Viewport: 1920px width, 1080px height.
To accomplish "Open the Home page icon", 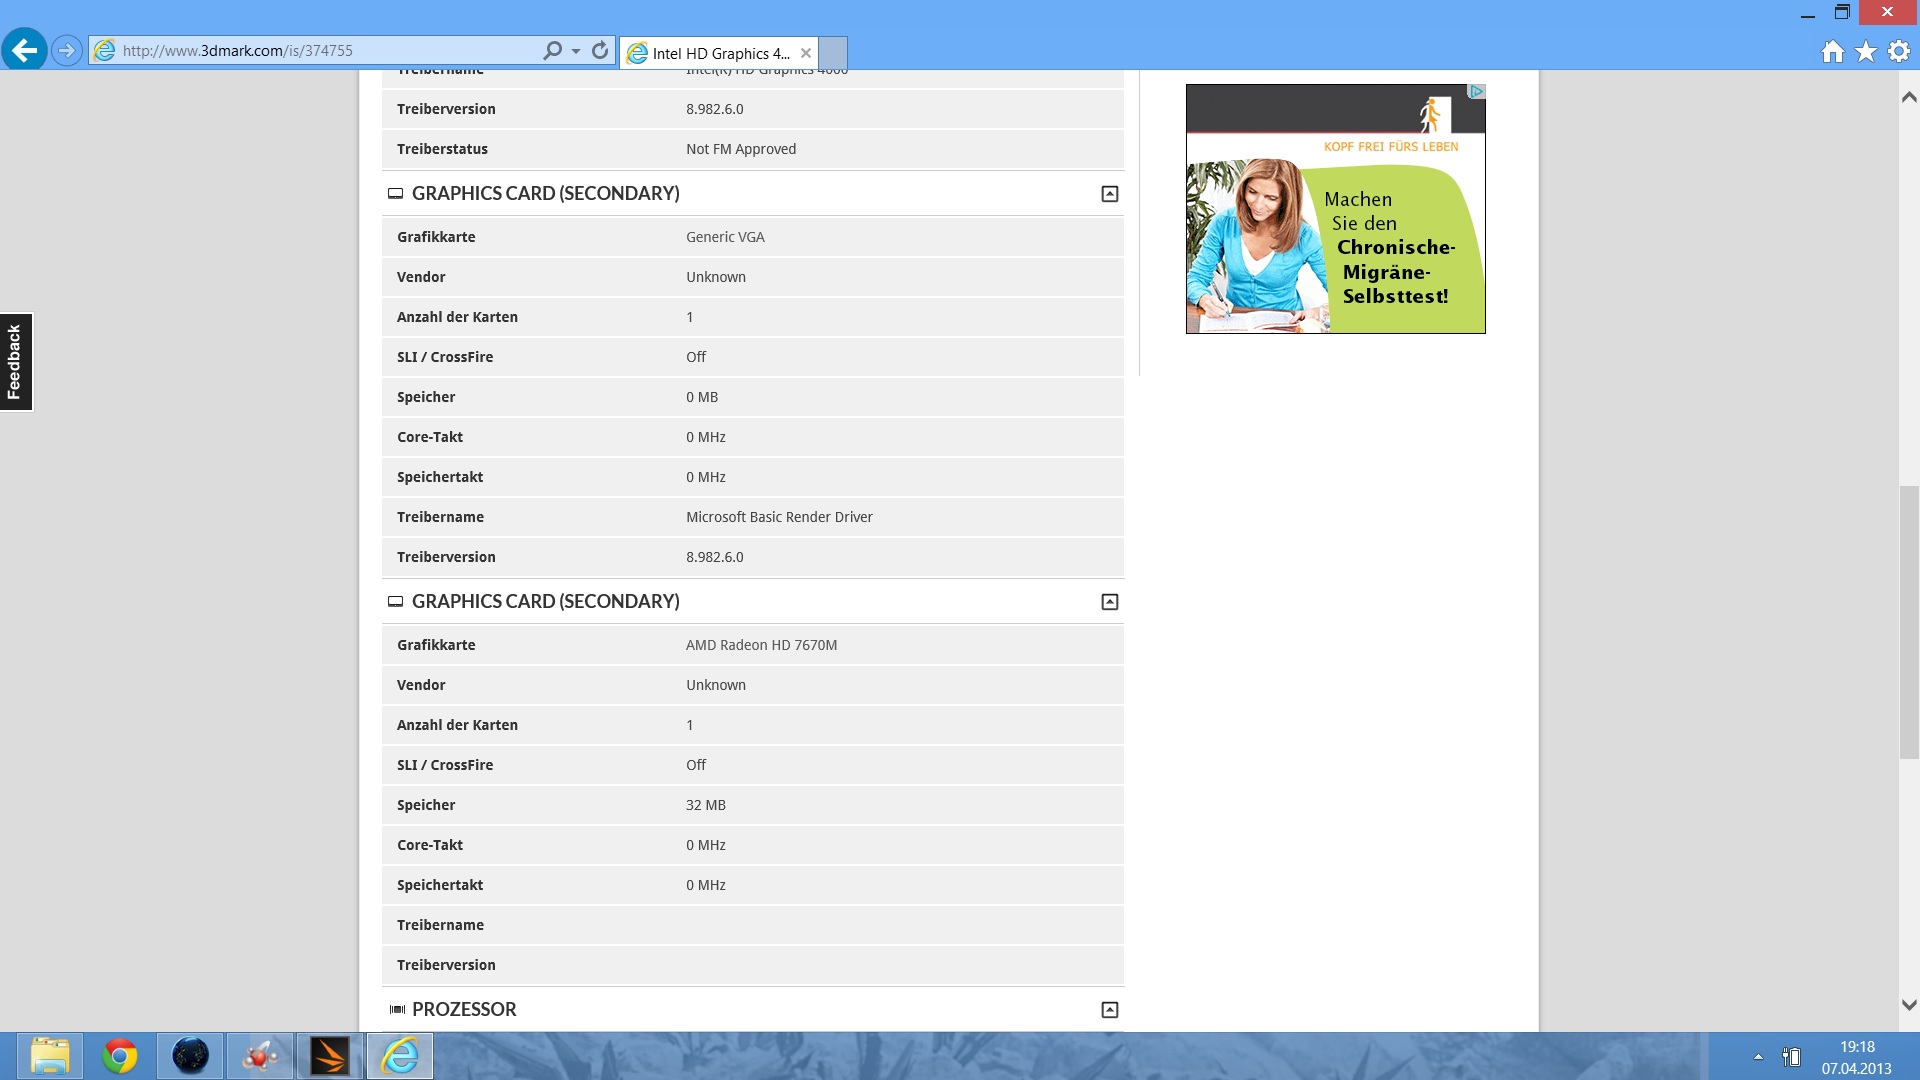I will click(1832, 52).
